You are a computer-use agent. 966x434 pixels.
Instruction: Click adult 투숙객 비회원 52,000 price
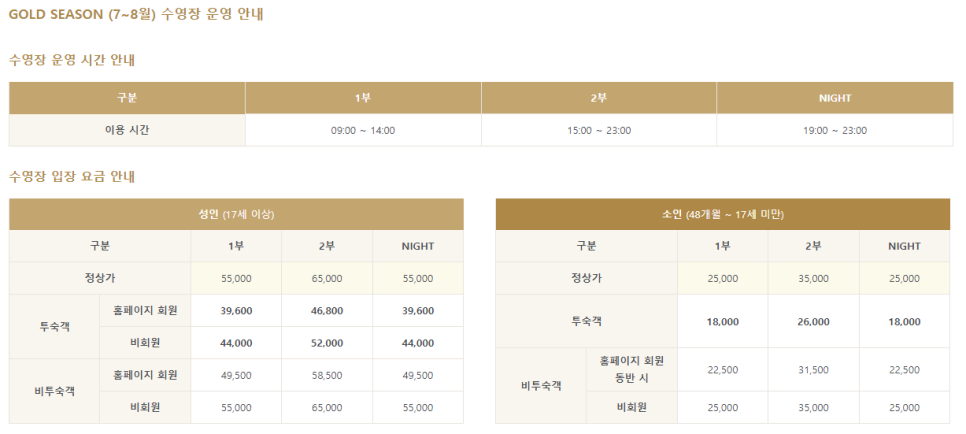(327, 343)
